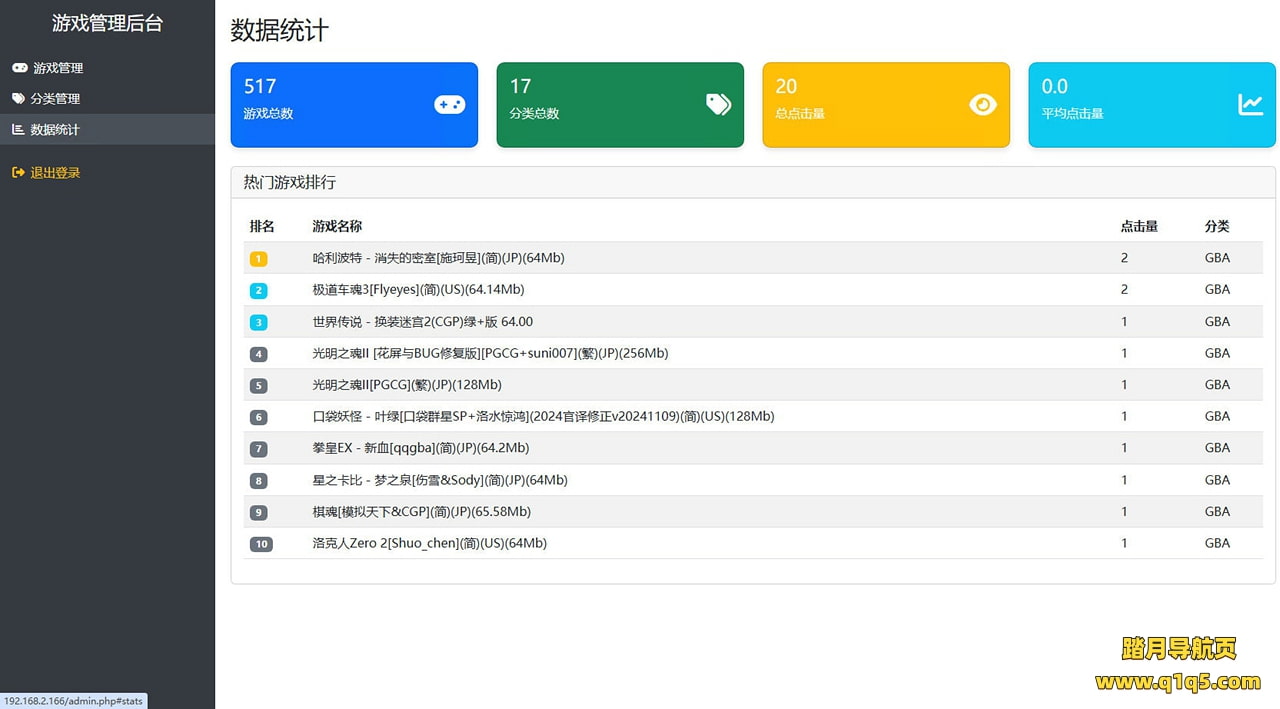Click the rank 10 badge
Viewport: 1280px width, 709px height.
tap(261, 544)
